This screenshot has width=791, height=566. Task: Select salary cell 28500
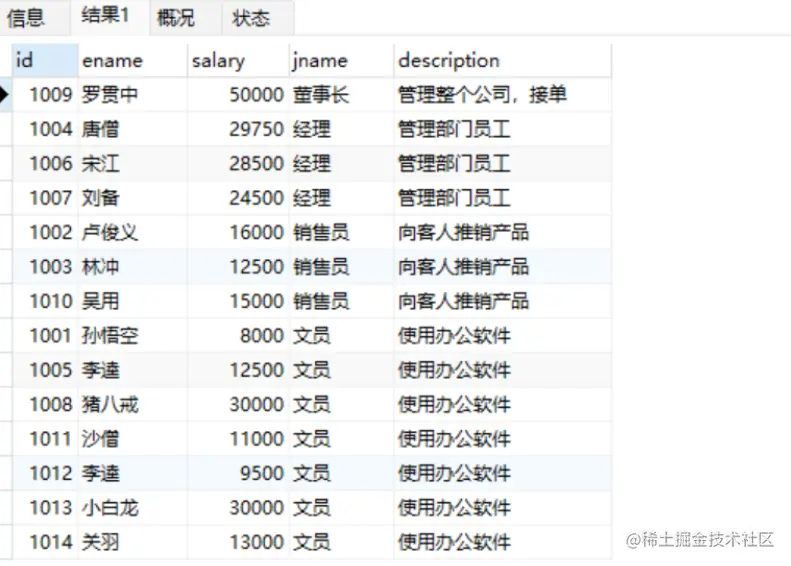[238, 163]
